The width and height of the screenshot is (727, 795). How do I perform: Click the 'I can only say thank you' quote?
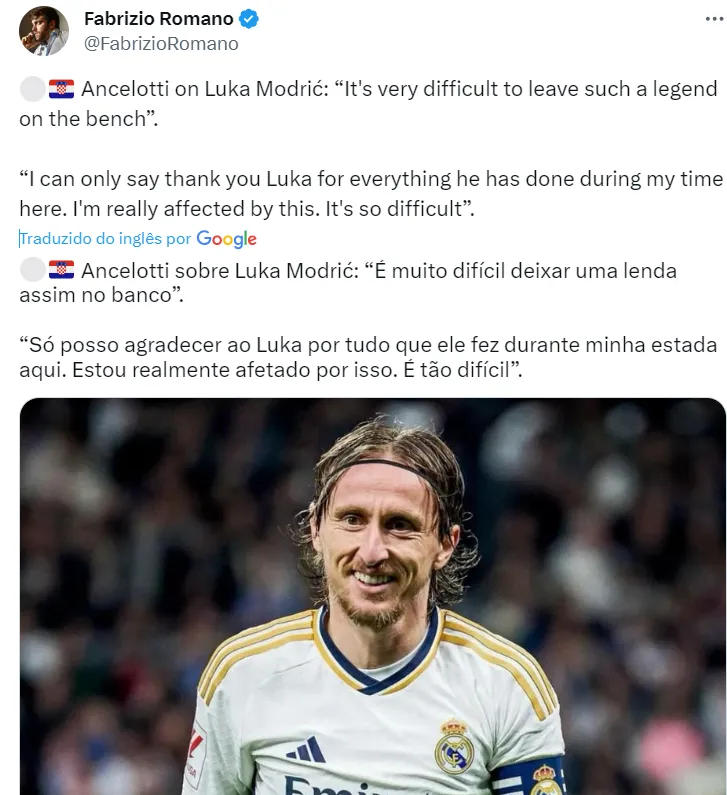[x=371, y=194]
